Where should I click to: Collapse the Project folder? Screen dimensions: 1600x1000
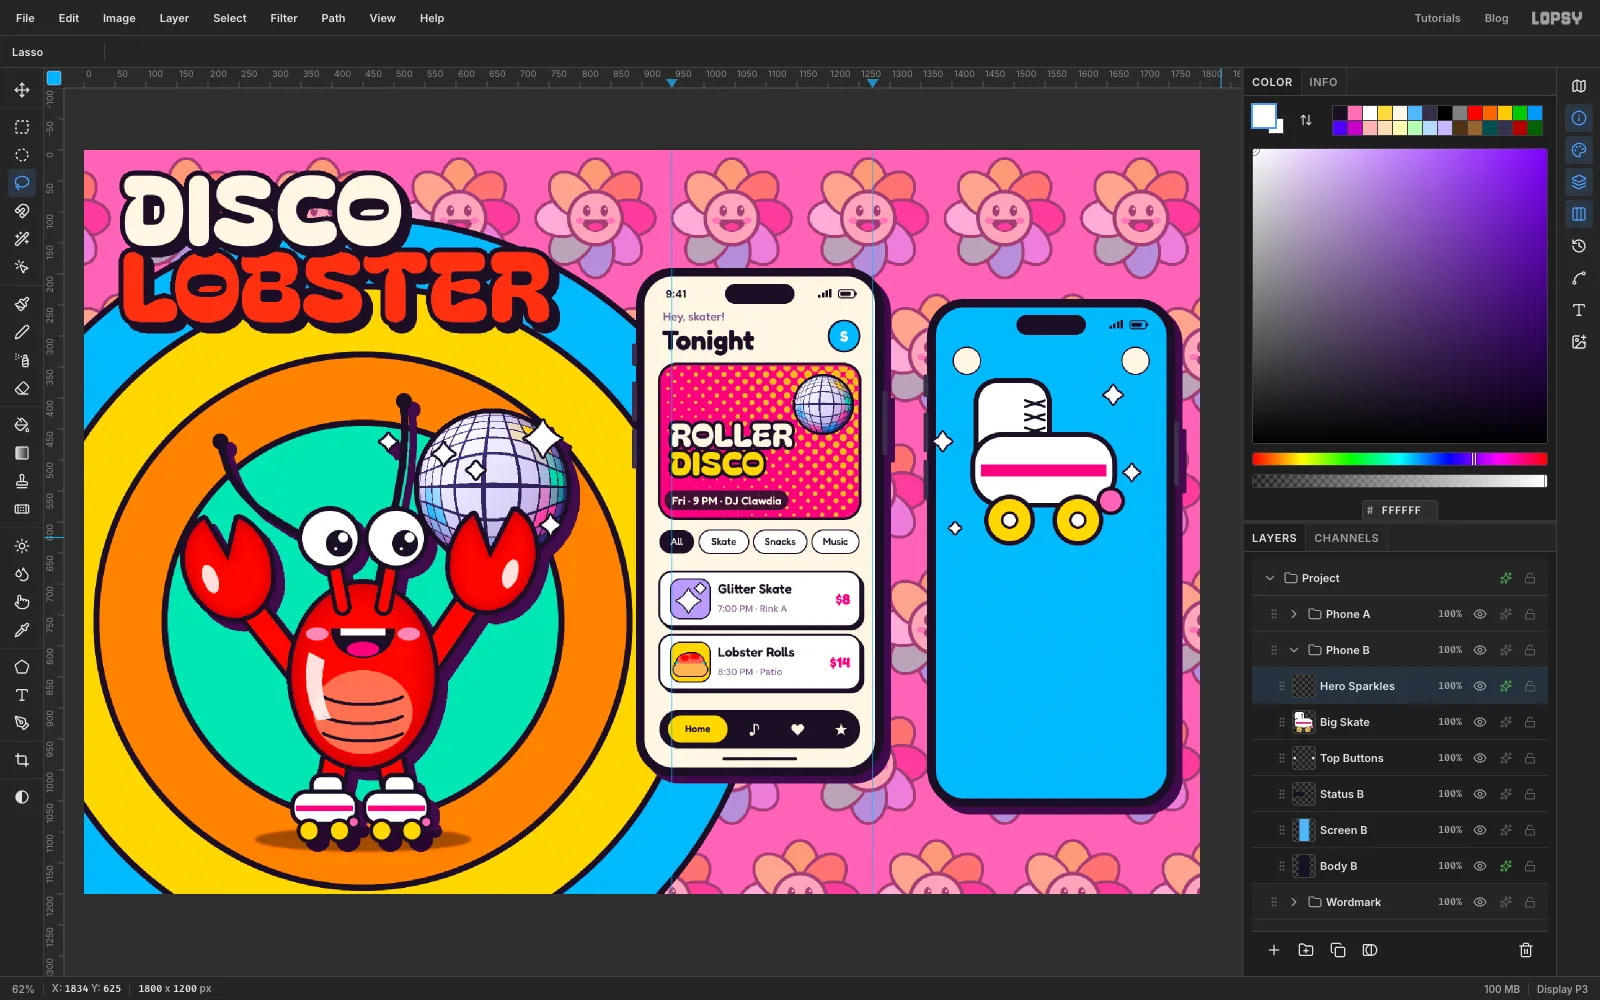tap(1270, 578)
